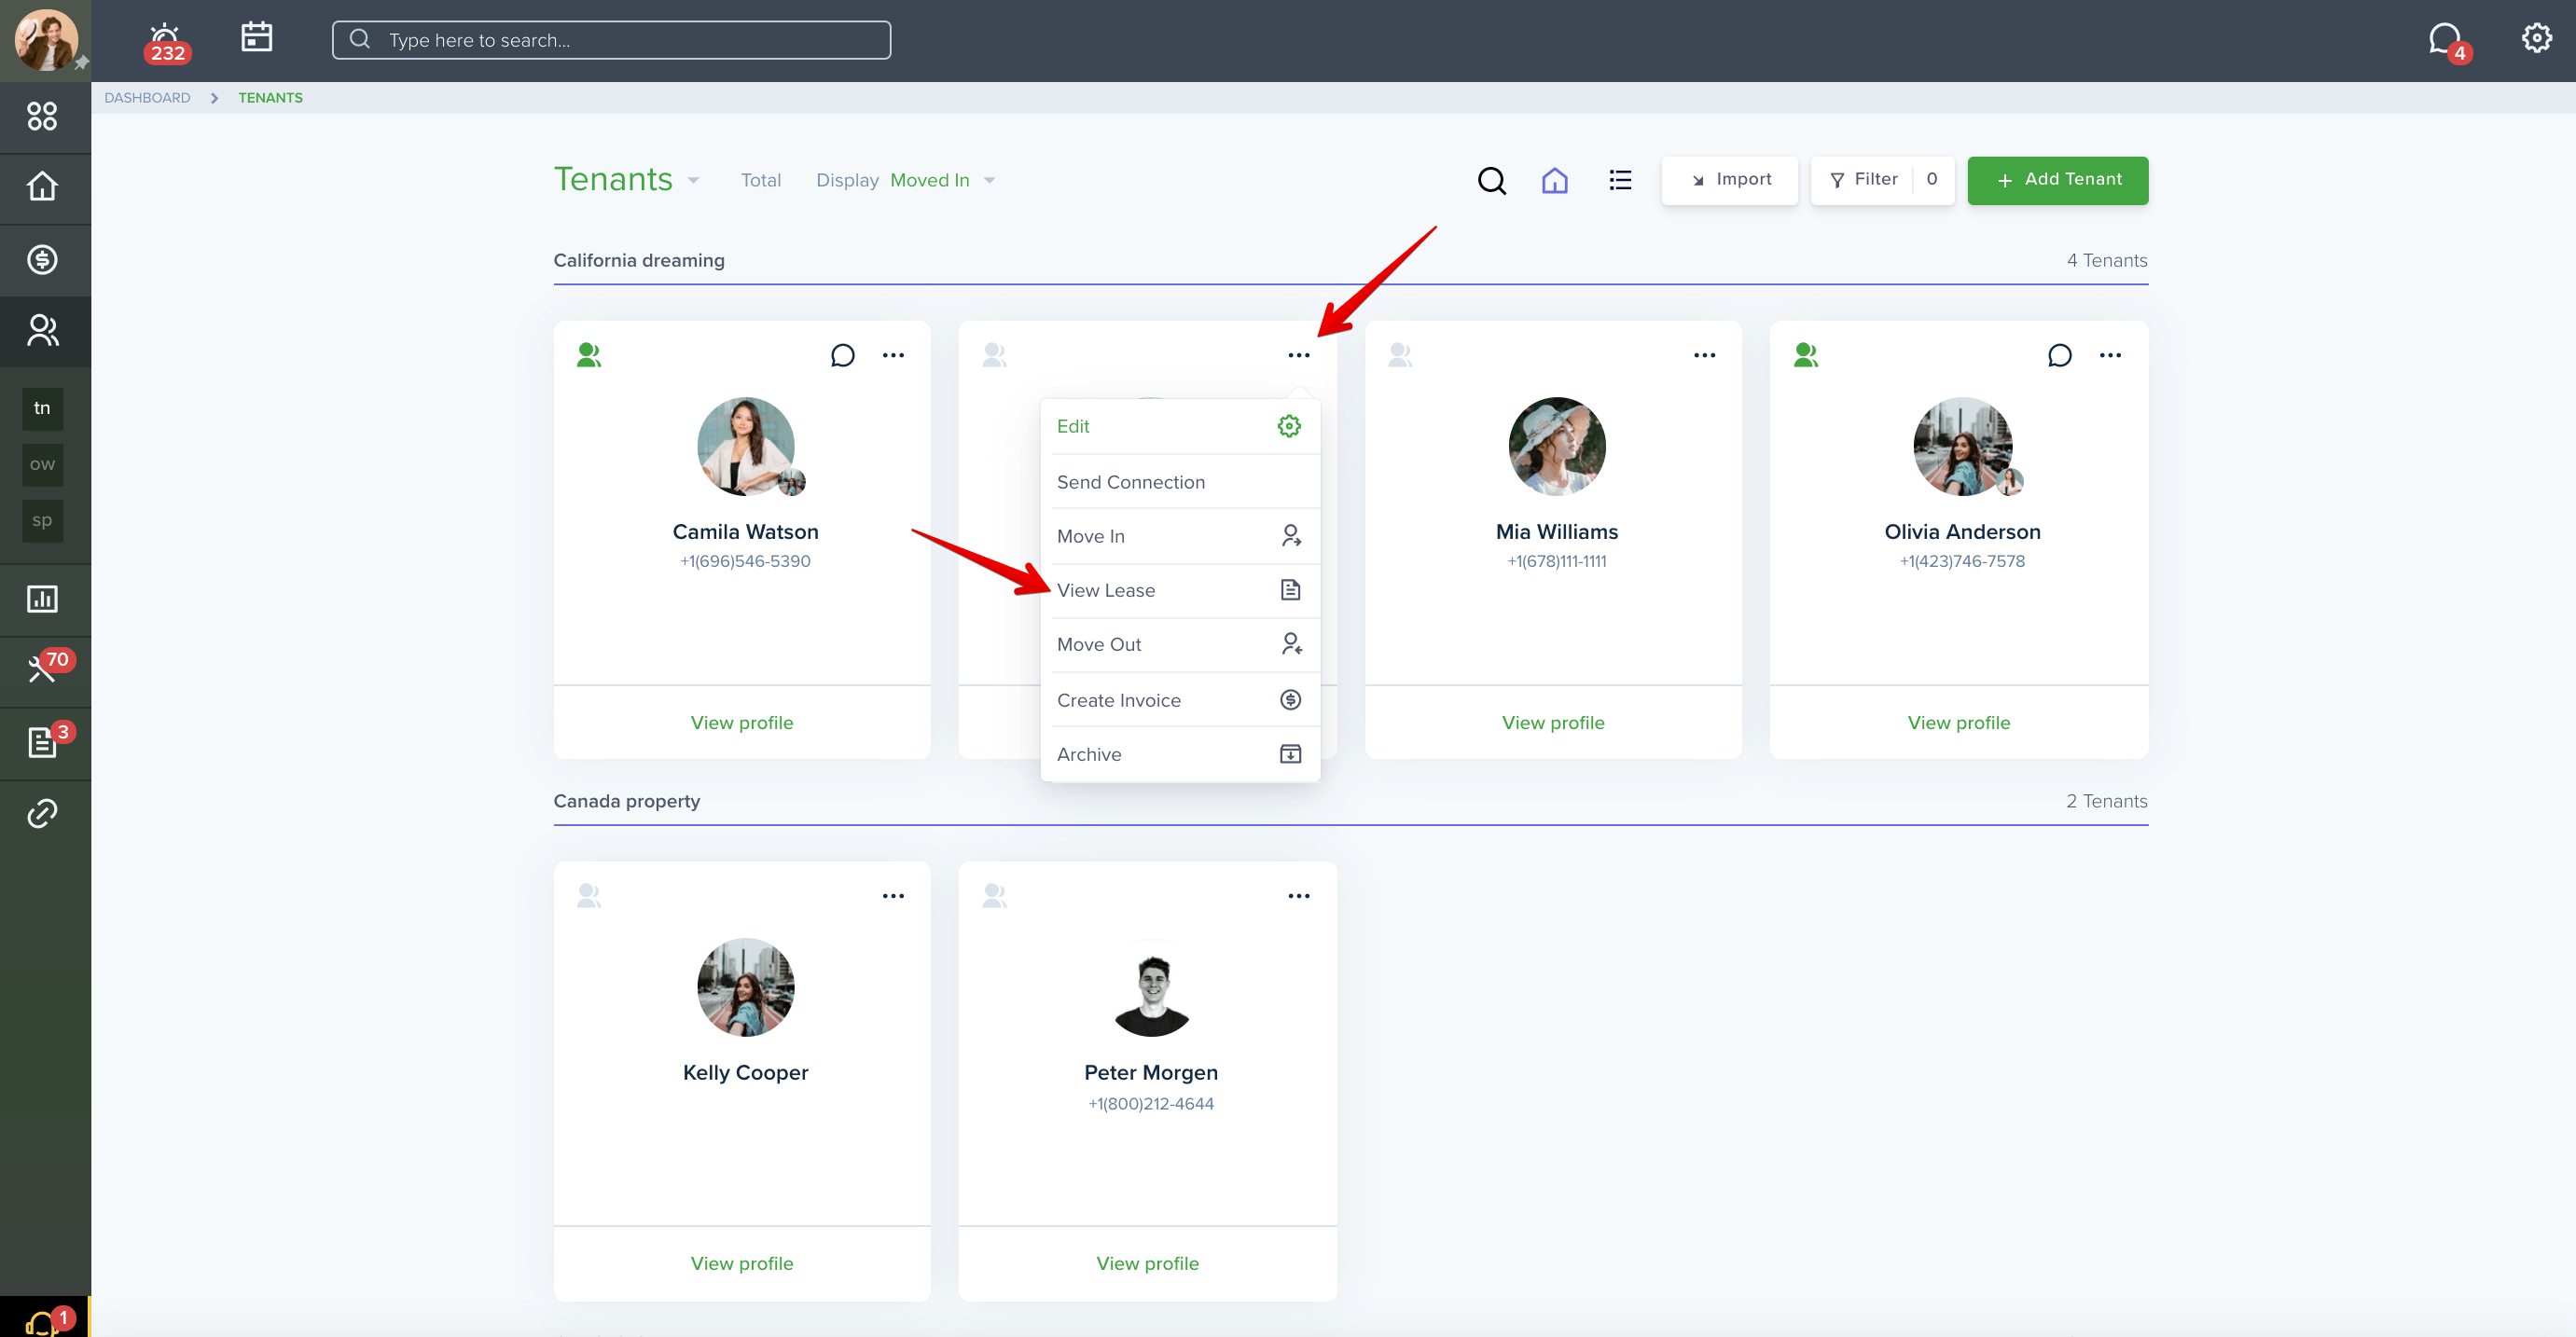
Task: Choose Send Connection from the menu
Action: click(x=1180, y=482)
